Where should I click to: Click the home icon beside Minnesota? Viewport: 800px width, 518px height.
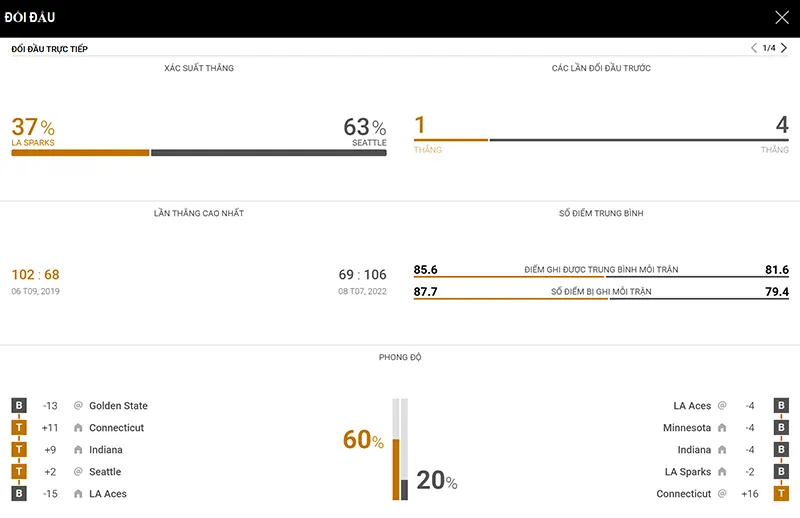722,428
